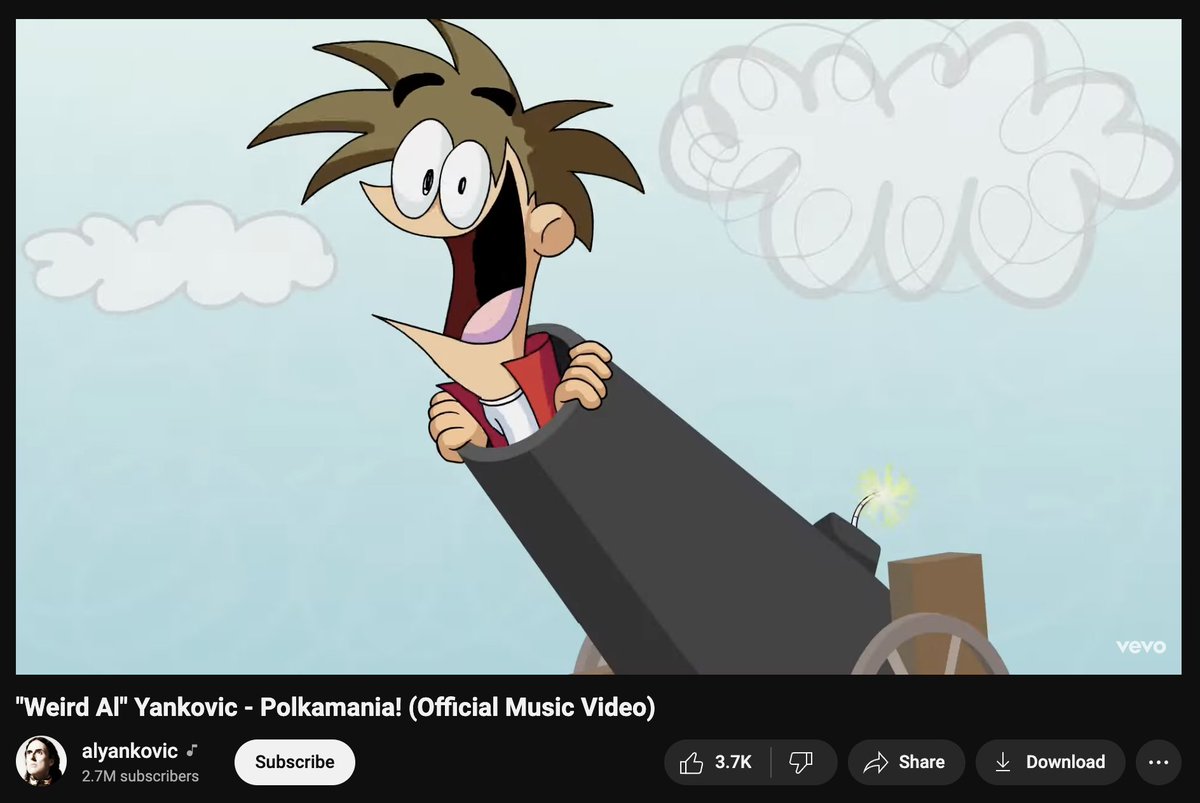
Task: Click the alyankovic channel avatar
Action: 41,762
